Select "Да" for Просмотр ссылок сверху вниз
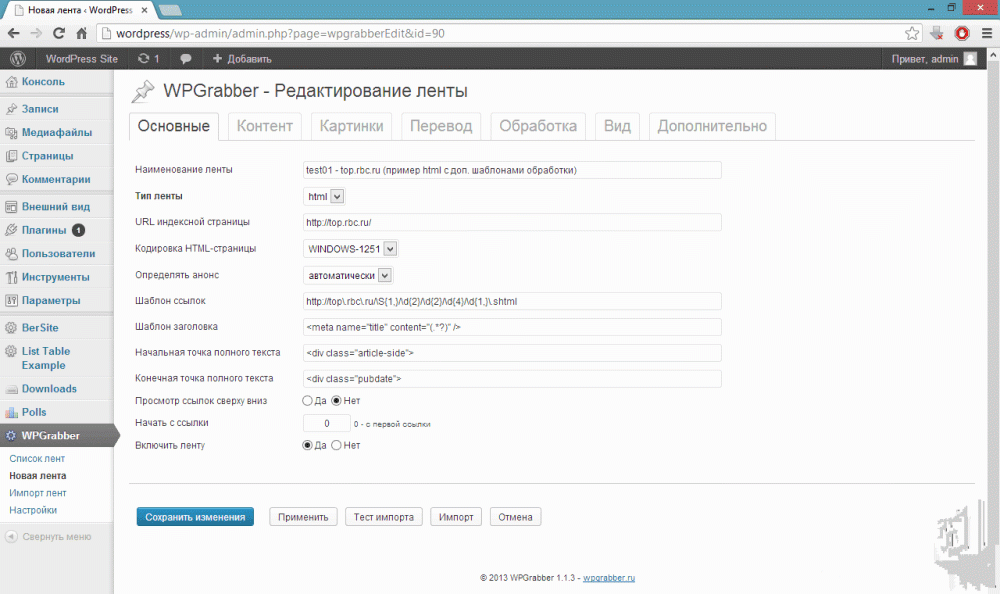 coord(308,400)
